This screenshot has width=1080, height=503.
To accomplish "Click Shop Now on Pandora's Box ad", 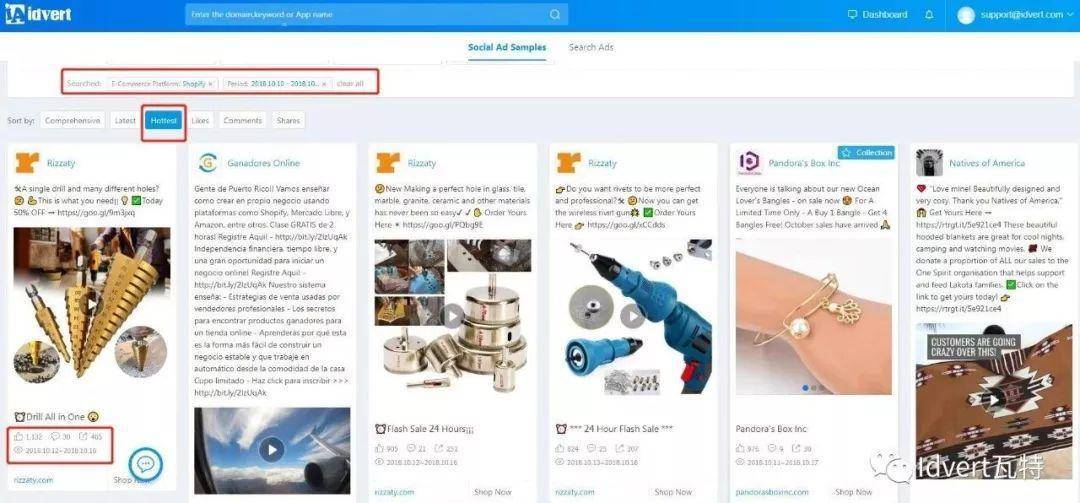I will (x=854, y=492).
